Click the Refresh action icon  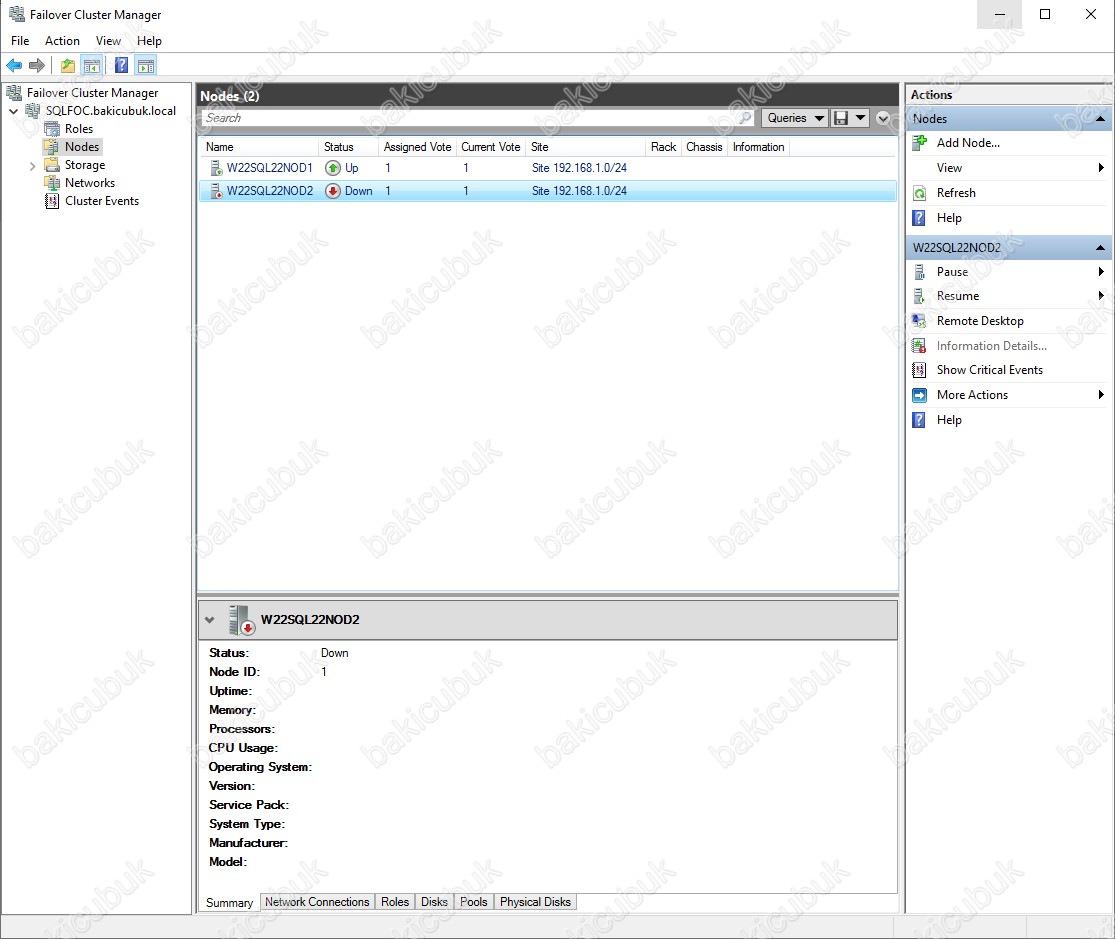pyautogui.click(x=920, y=193)
